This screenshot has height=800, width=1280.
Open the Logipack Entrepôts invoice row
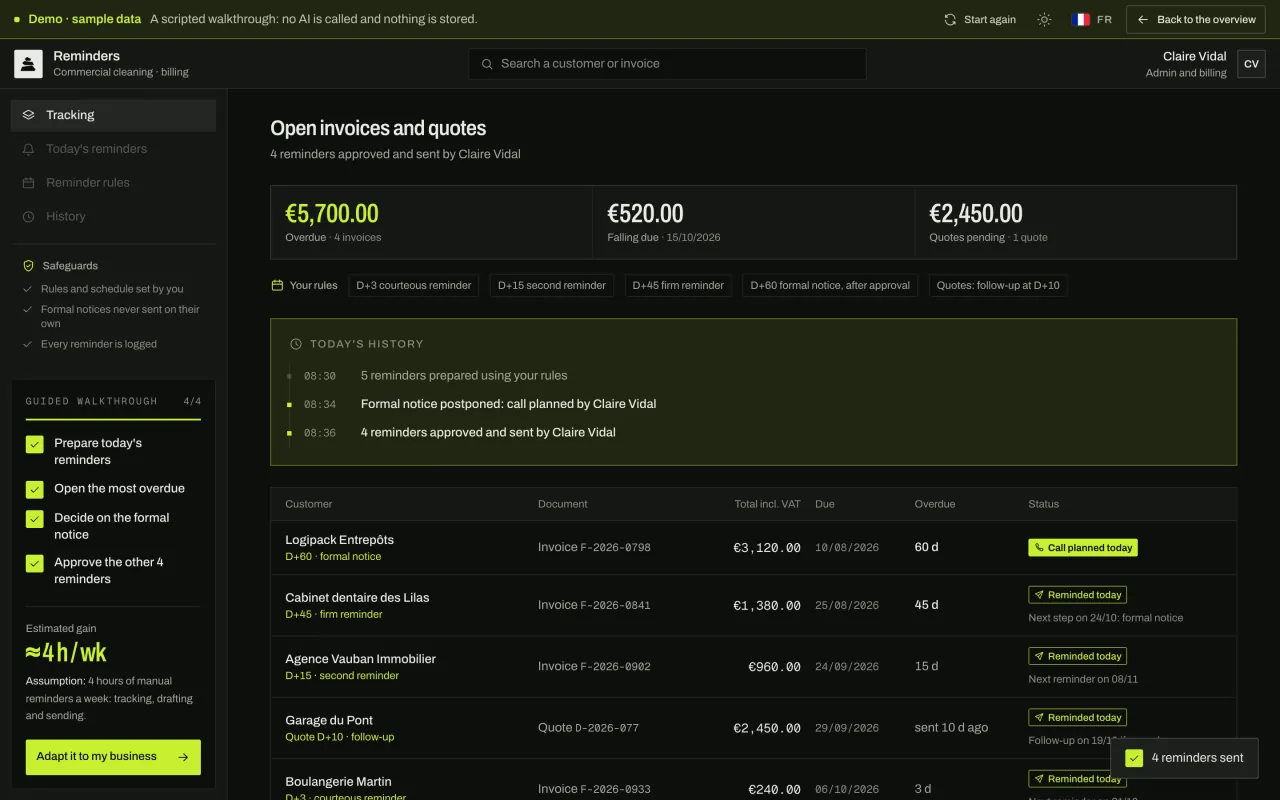pos(753,548)
